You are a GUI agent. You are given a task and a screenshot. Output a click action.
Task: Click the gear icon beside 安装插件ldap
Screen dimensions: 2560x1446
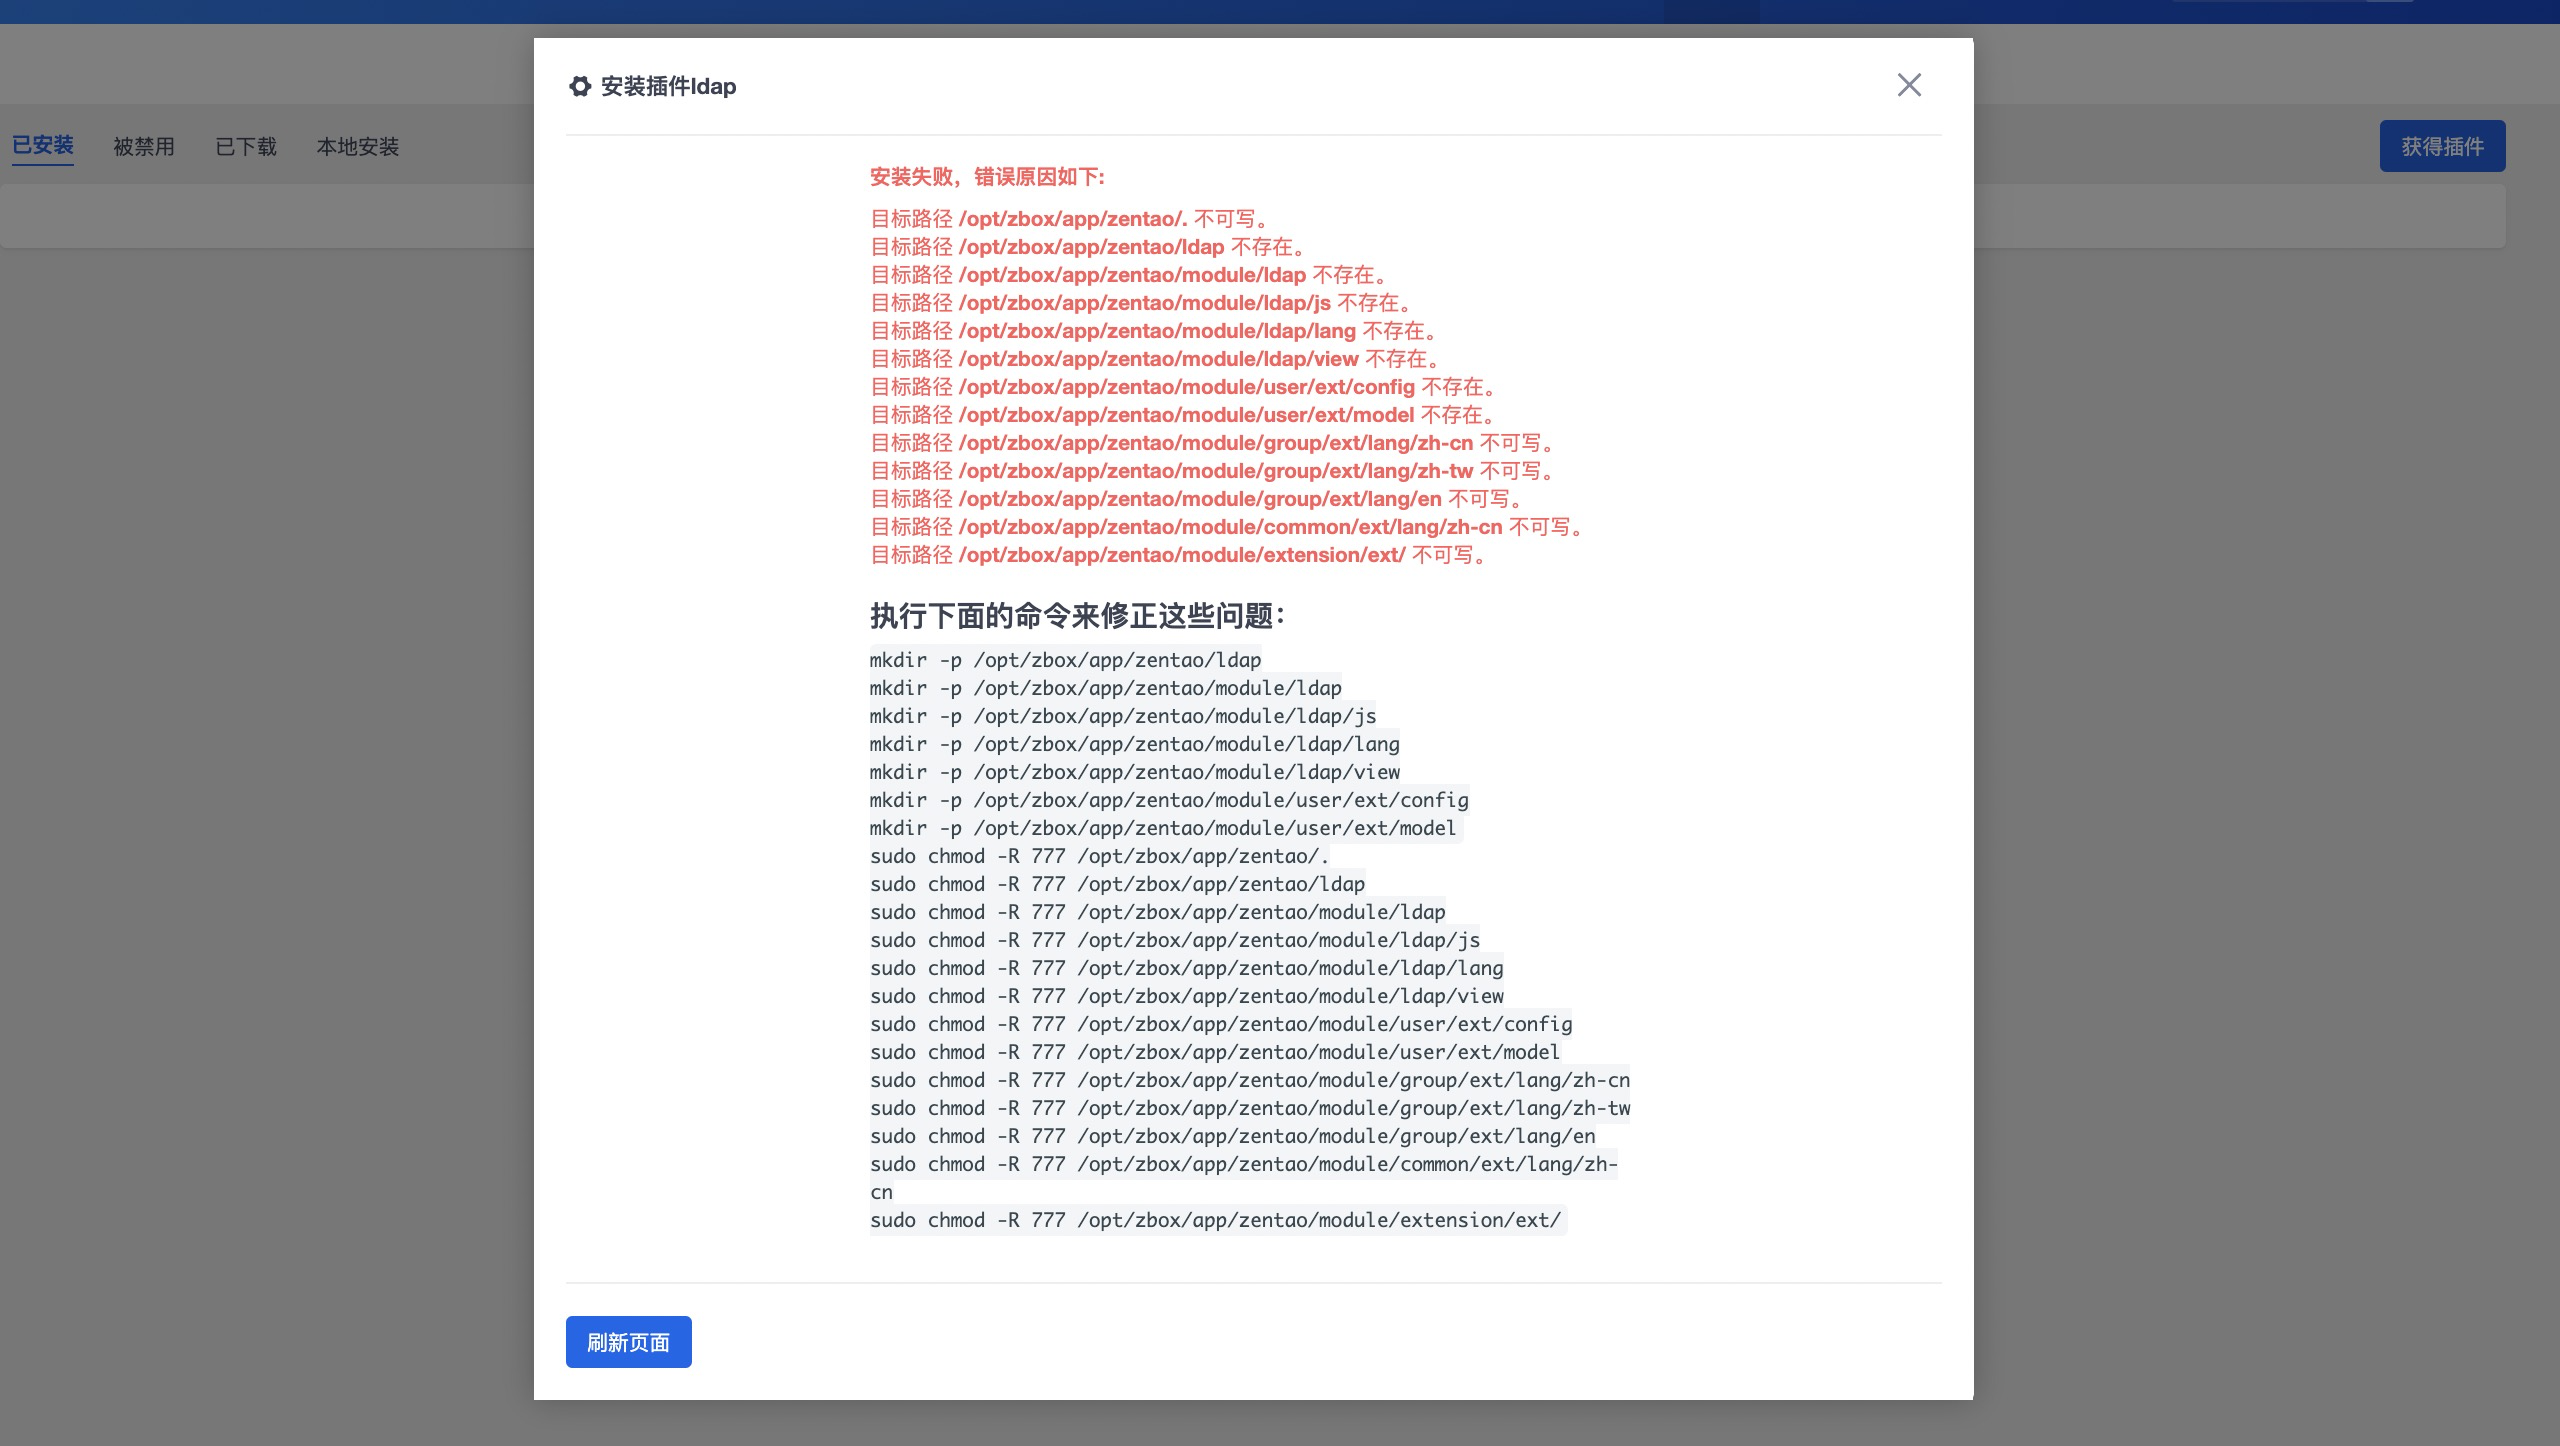(x=580, y=86)
